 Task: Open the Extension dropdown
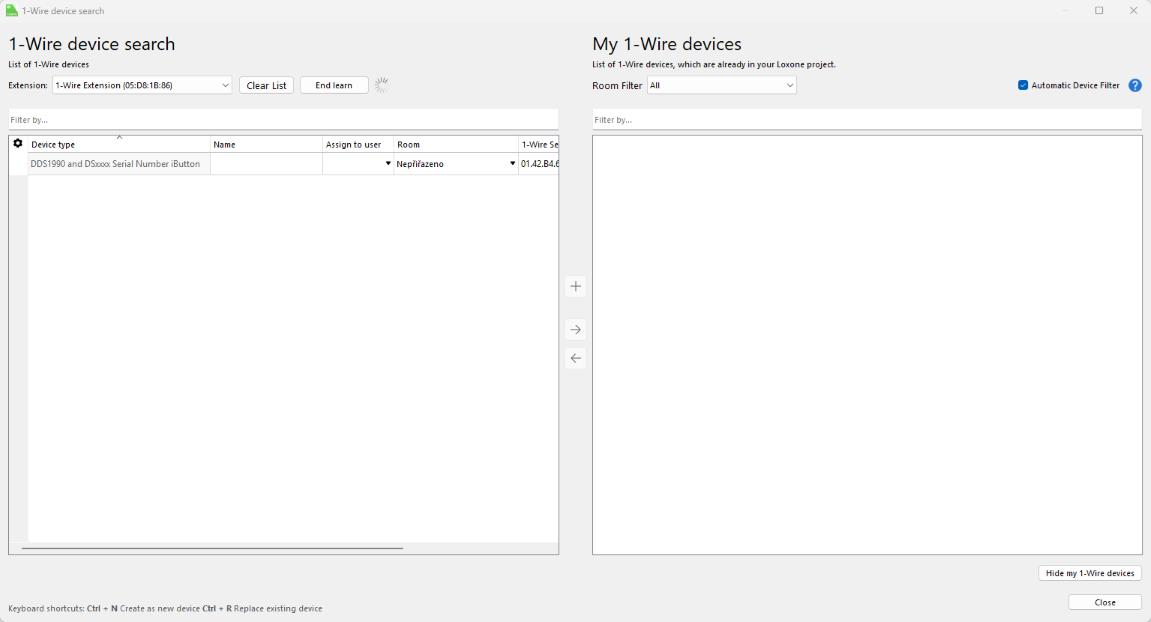tap(142, 86)
